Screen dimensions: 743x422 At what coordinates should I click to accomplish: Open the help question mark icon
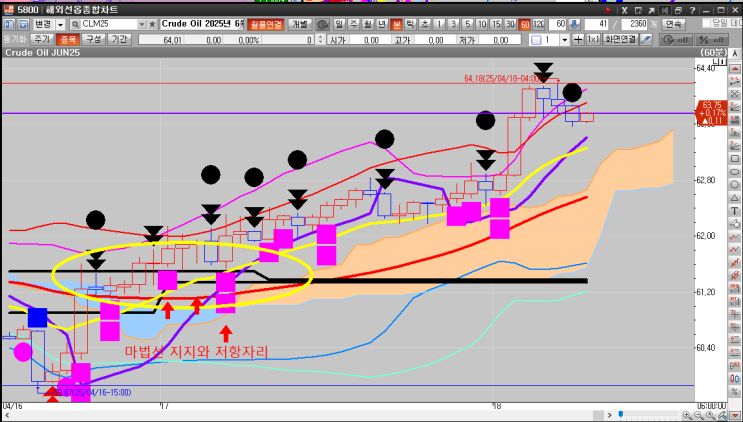(x=692, y=10)
